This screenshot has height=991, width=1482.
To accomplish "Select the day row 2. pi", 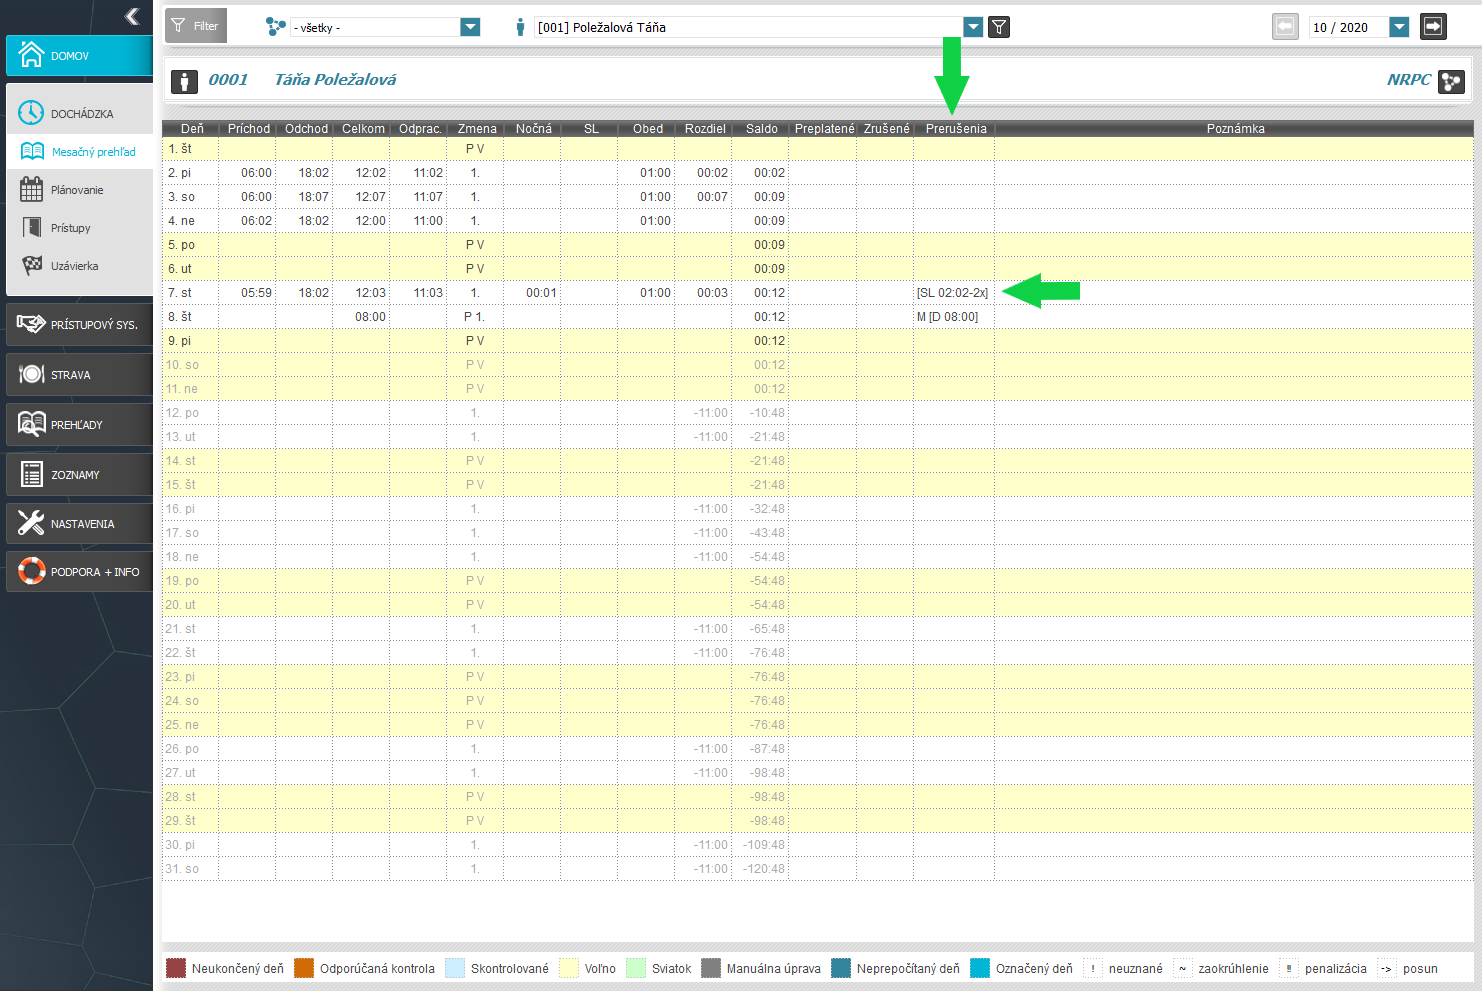I will (818, 173).
